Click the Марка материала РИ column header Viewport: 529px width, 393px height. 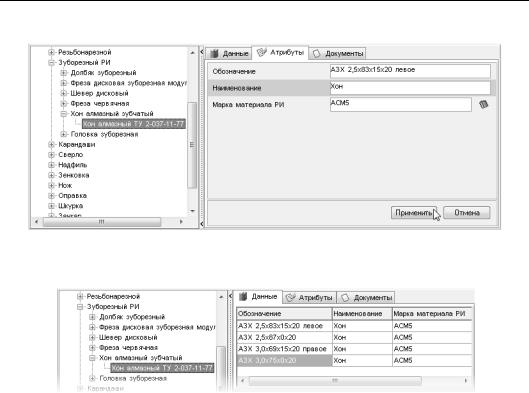click(432, 314)
